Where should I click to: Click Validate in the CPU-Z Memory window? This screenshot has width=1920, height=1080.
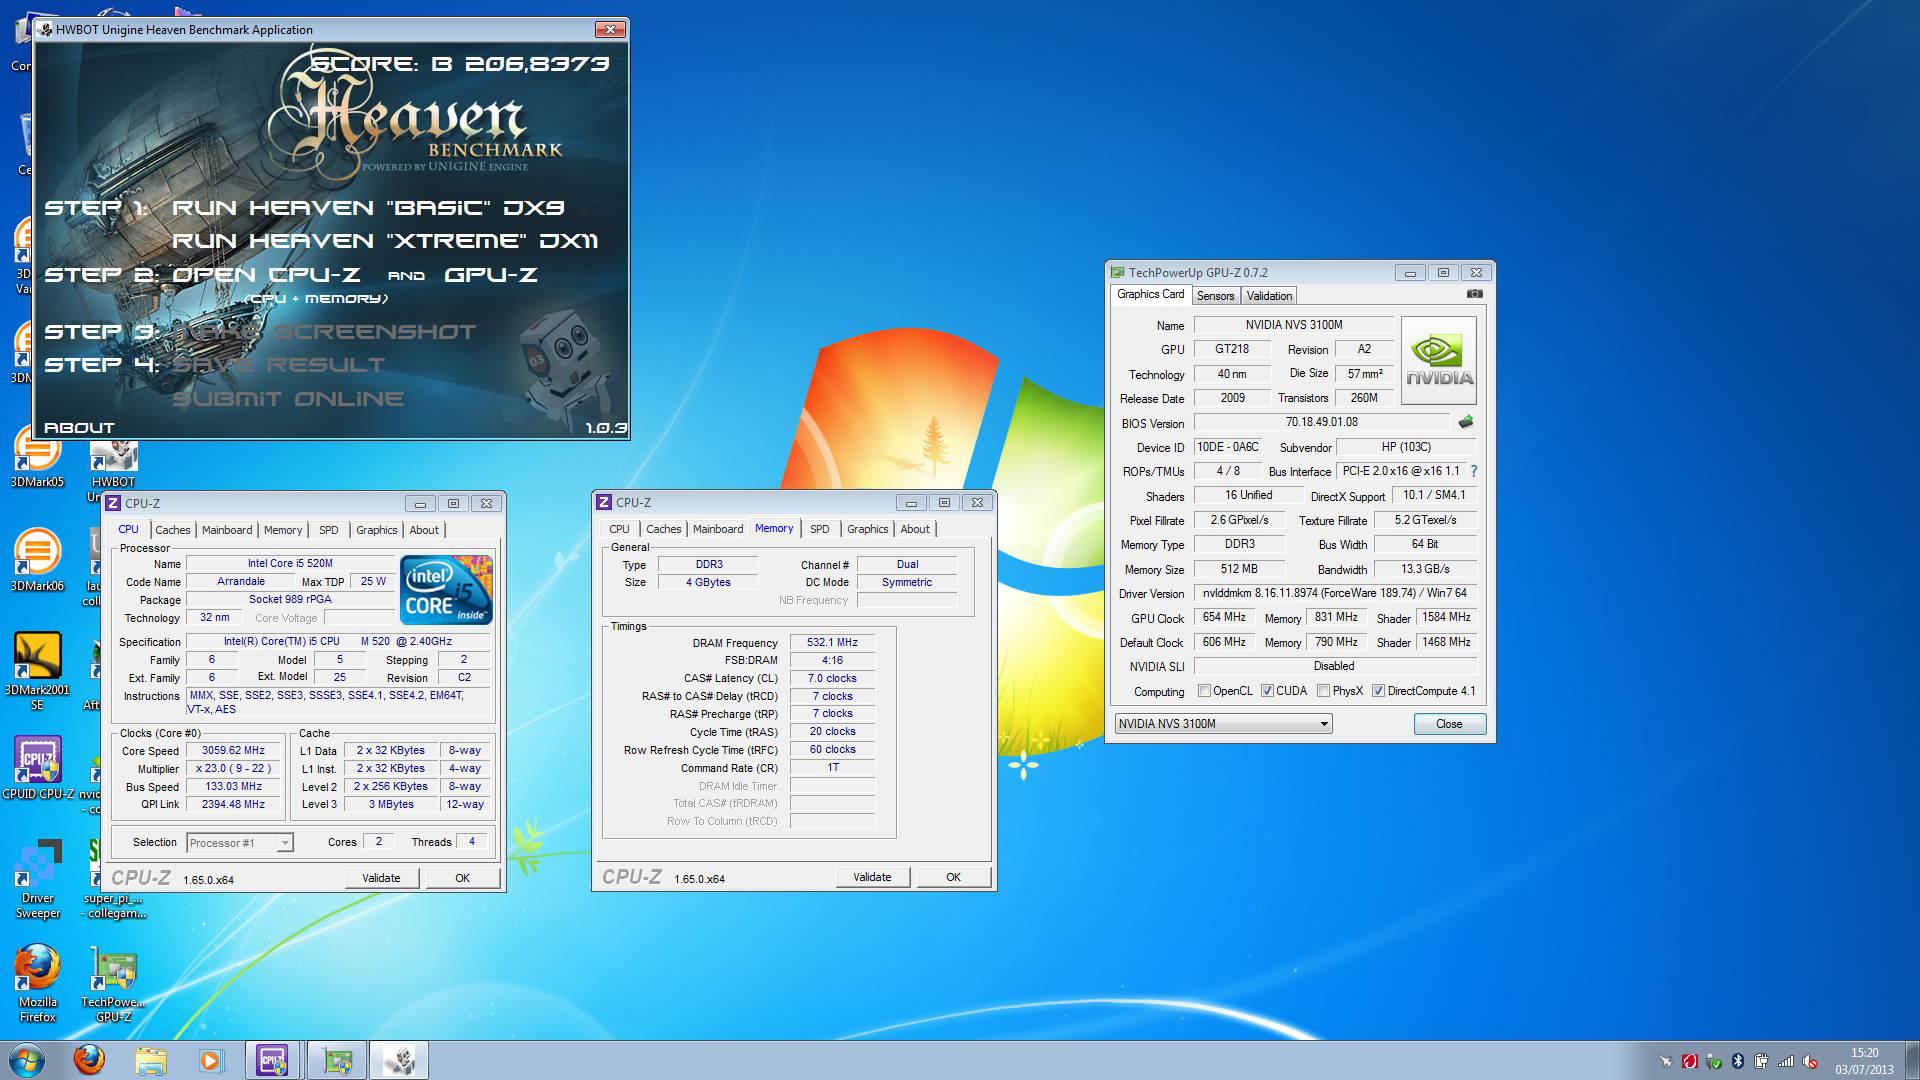click(872, 877)
